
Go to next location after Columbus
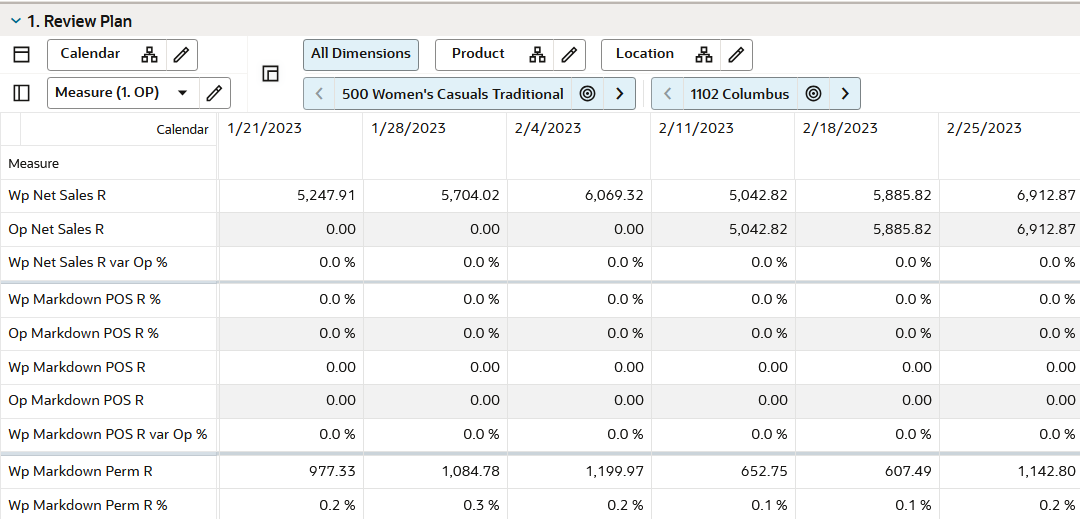point(845,94)
